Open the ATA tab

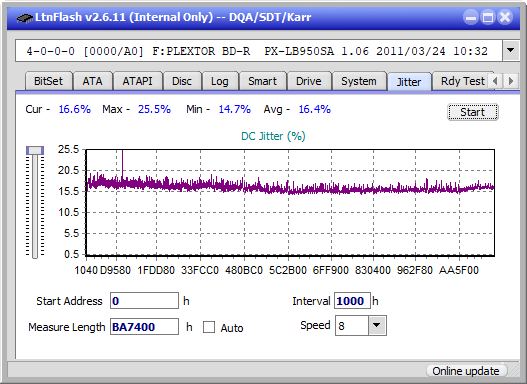coord(92,81)
